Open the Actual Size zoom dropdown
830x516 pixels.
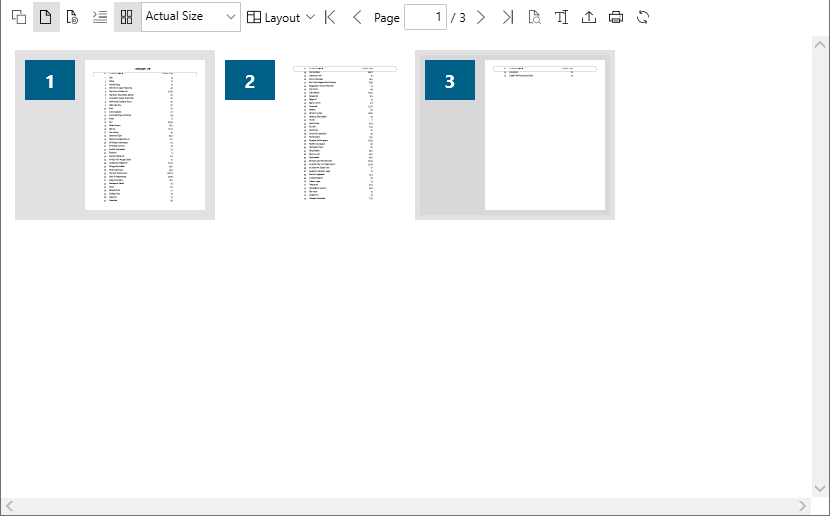(191, 17)
